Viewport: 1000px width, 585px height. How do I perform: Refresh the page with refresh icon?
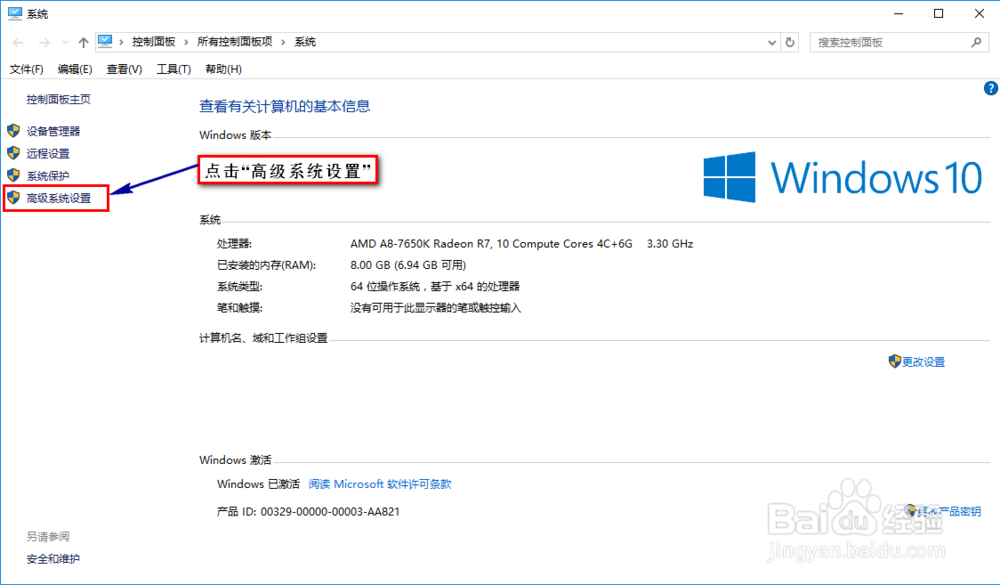tap(790, 42)
